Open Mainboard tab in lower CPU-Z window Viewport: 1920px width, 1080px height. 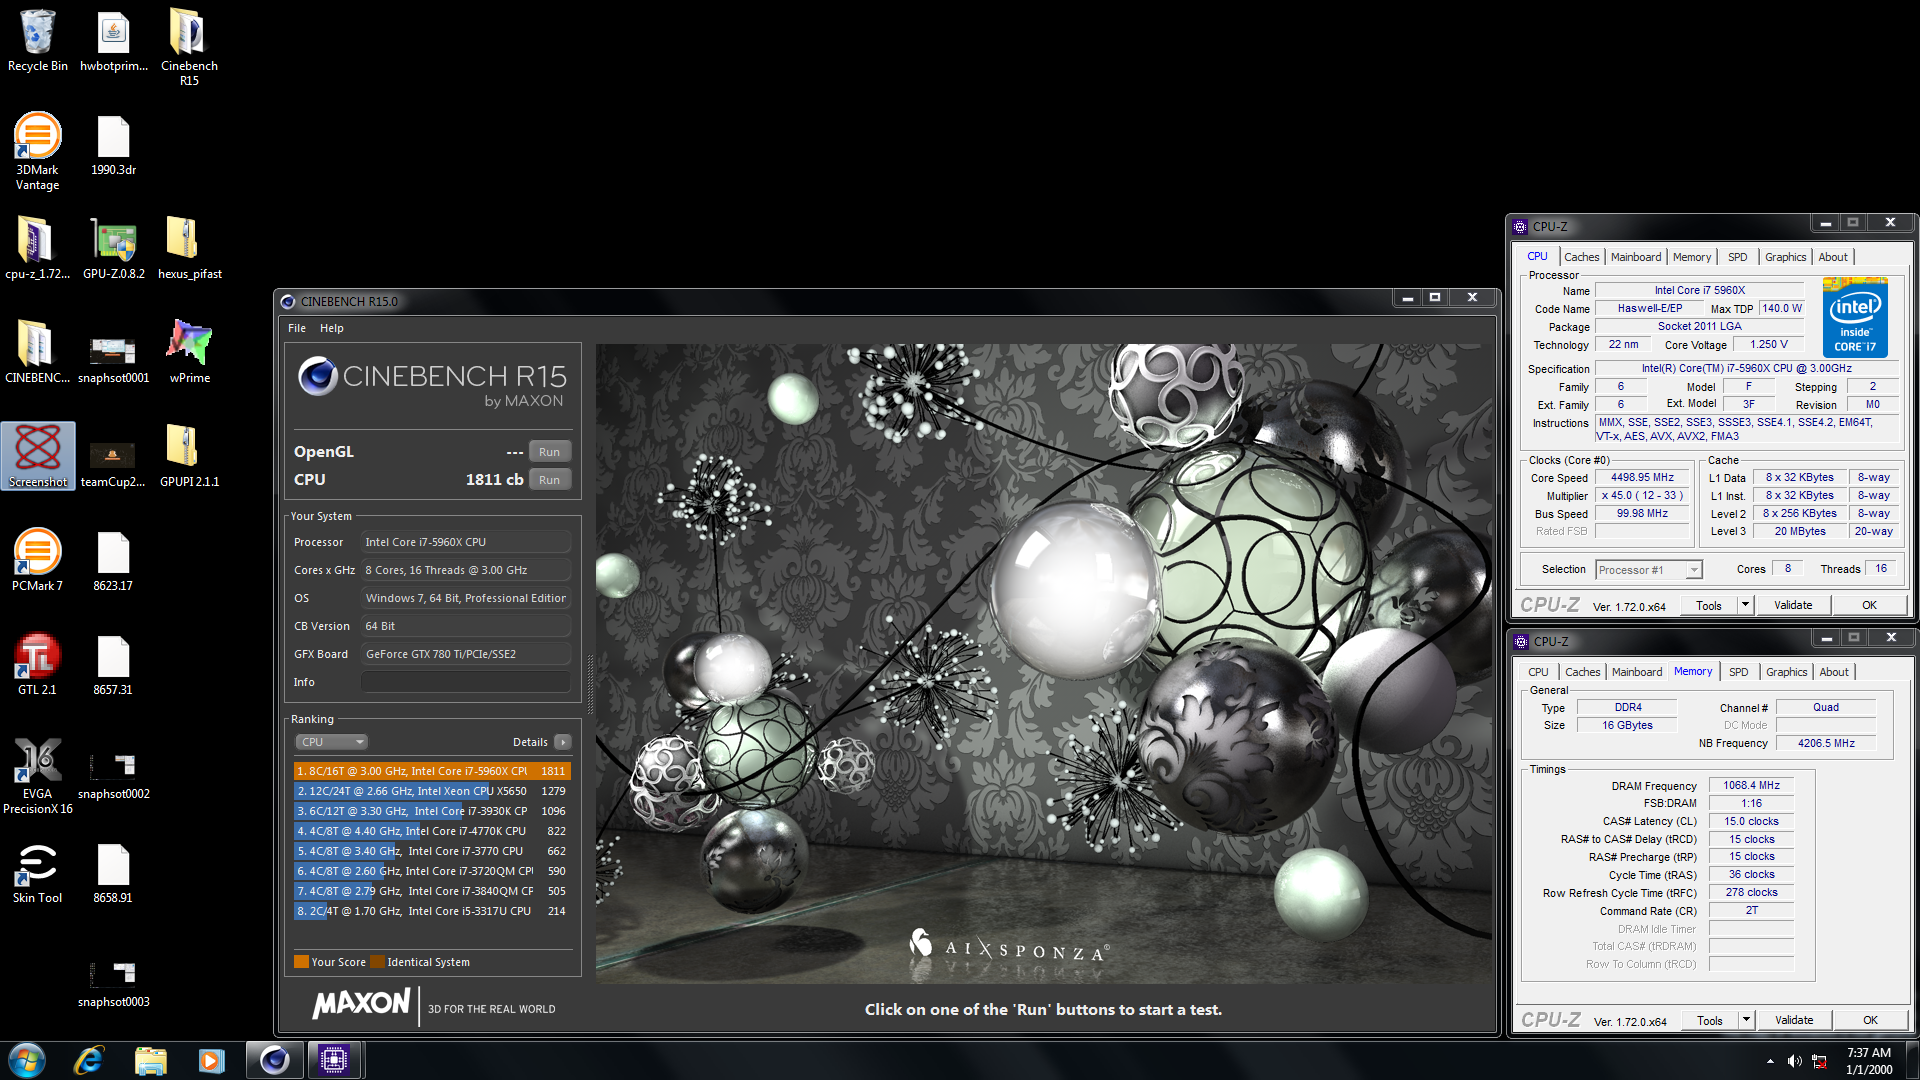click(x=1637, y=672)
